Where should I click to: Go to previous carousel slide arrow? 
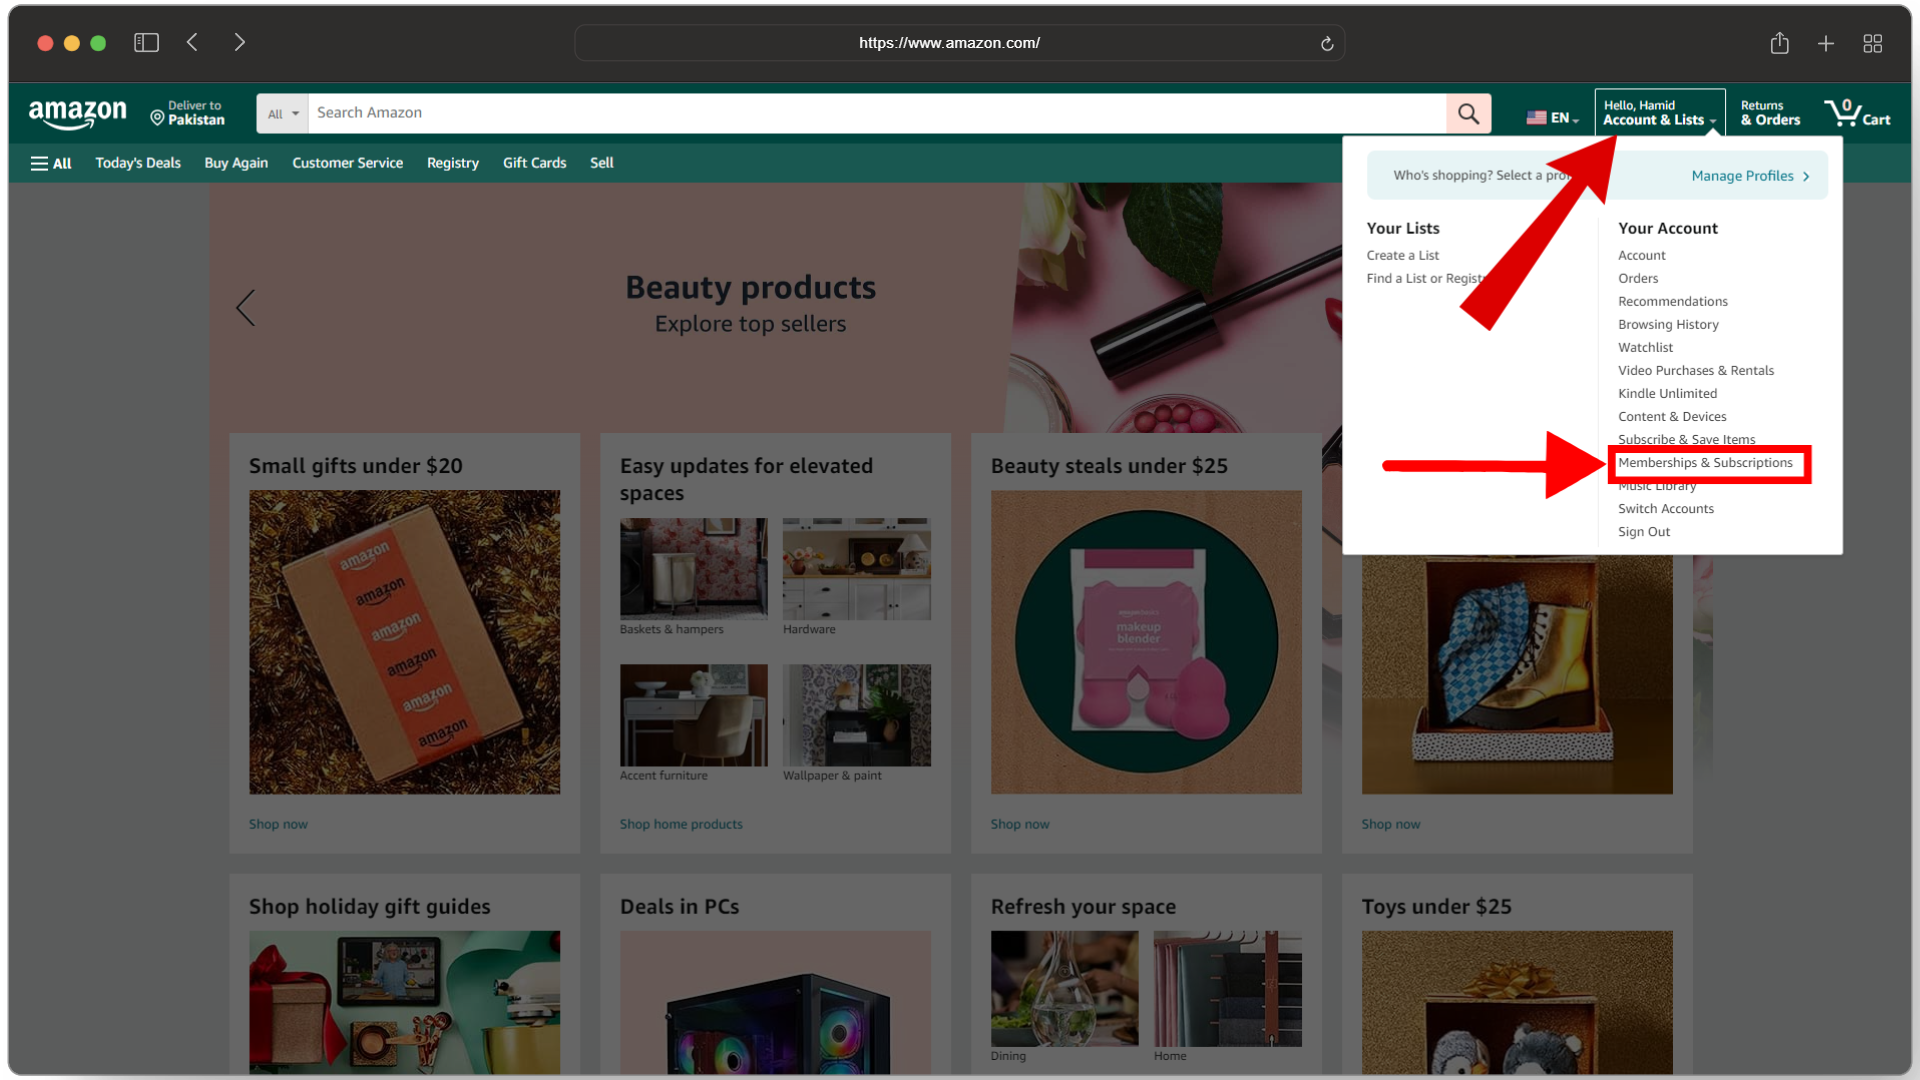(x=246, y=308)
